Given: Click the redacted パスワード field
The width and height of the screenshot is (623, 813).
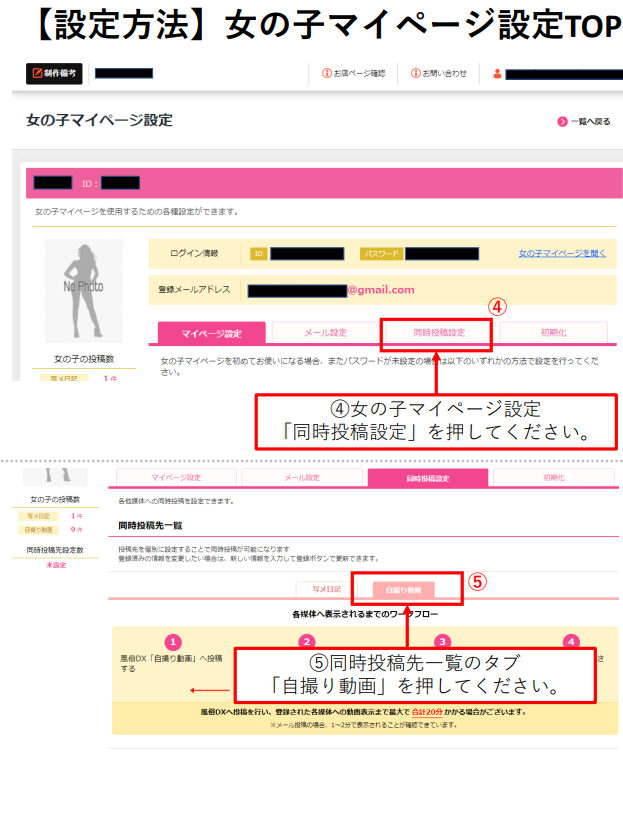Looking at the screenshot, I should click(442, 254).
